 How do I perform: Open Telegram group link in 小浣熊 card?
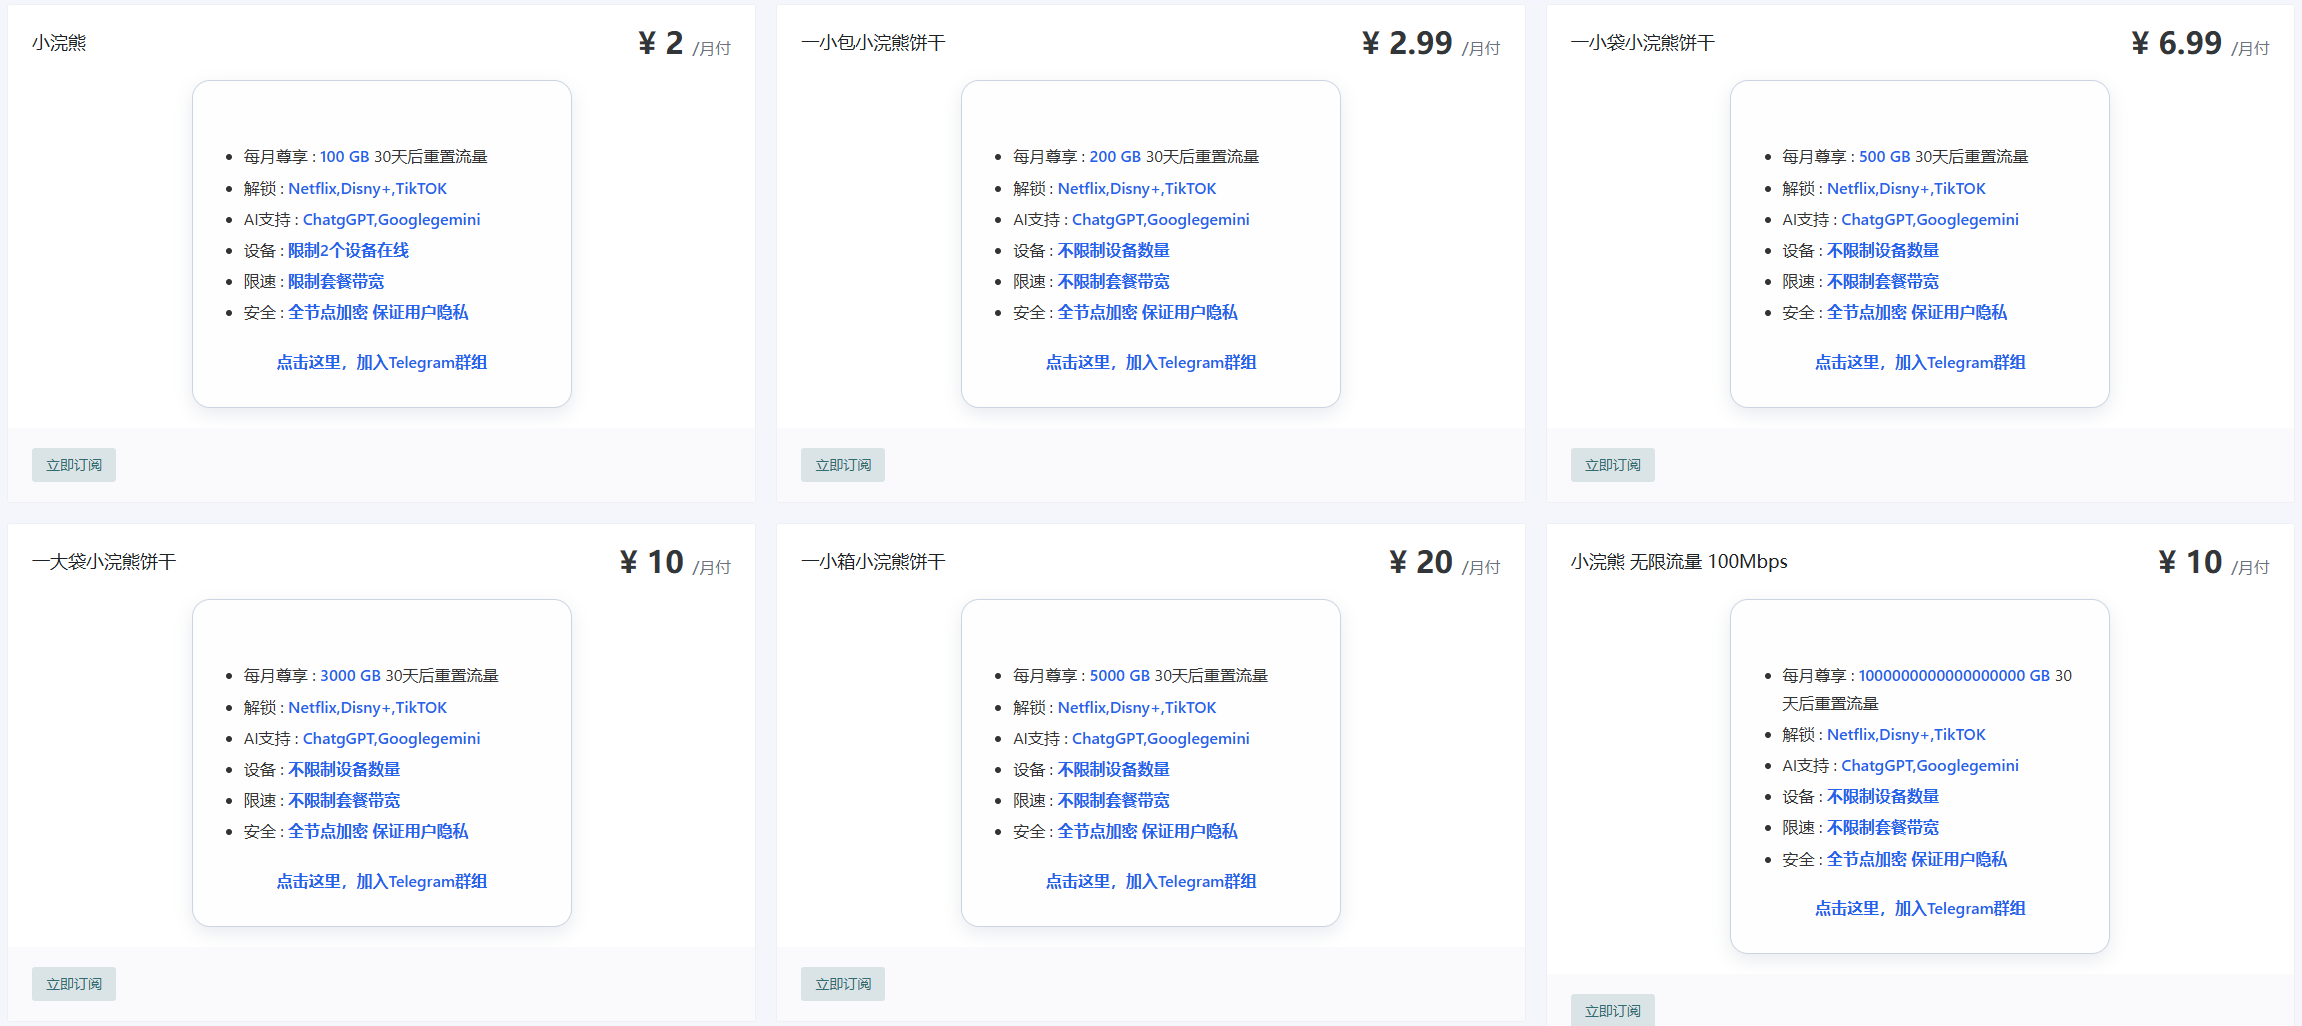click(382, 362)
